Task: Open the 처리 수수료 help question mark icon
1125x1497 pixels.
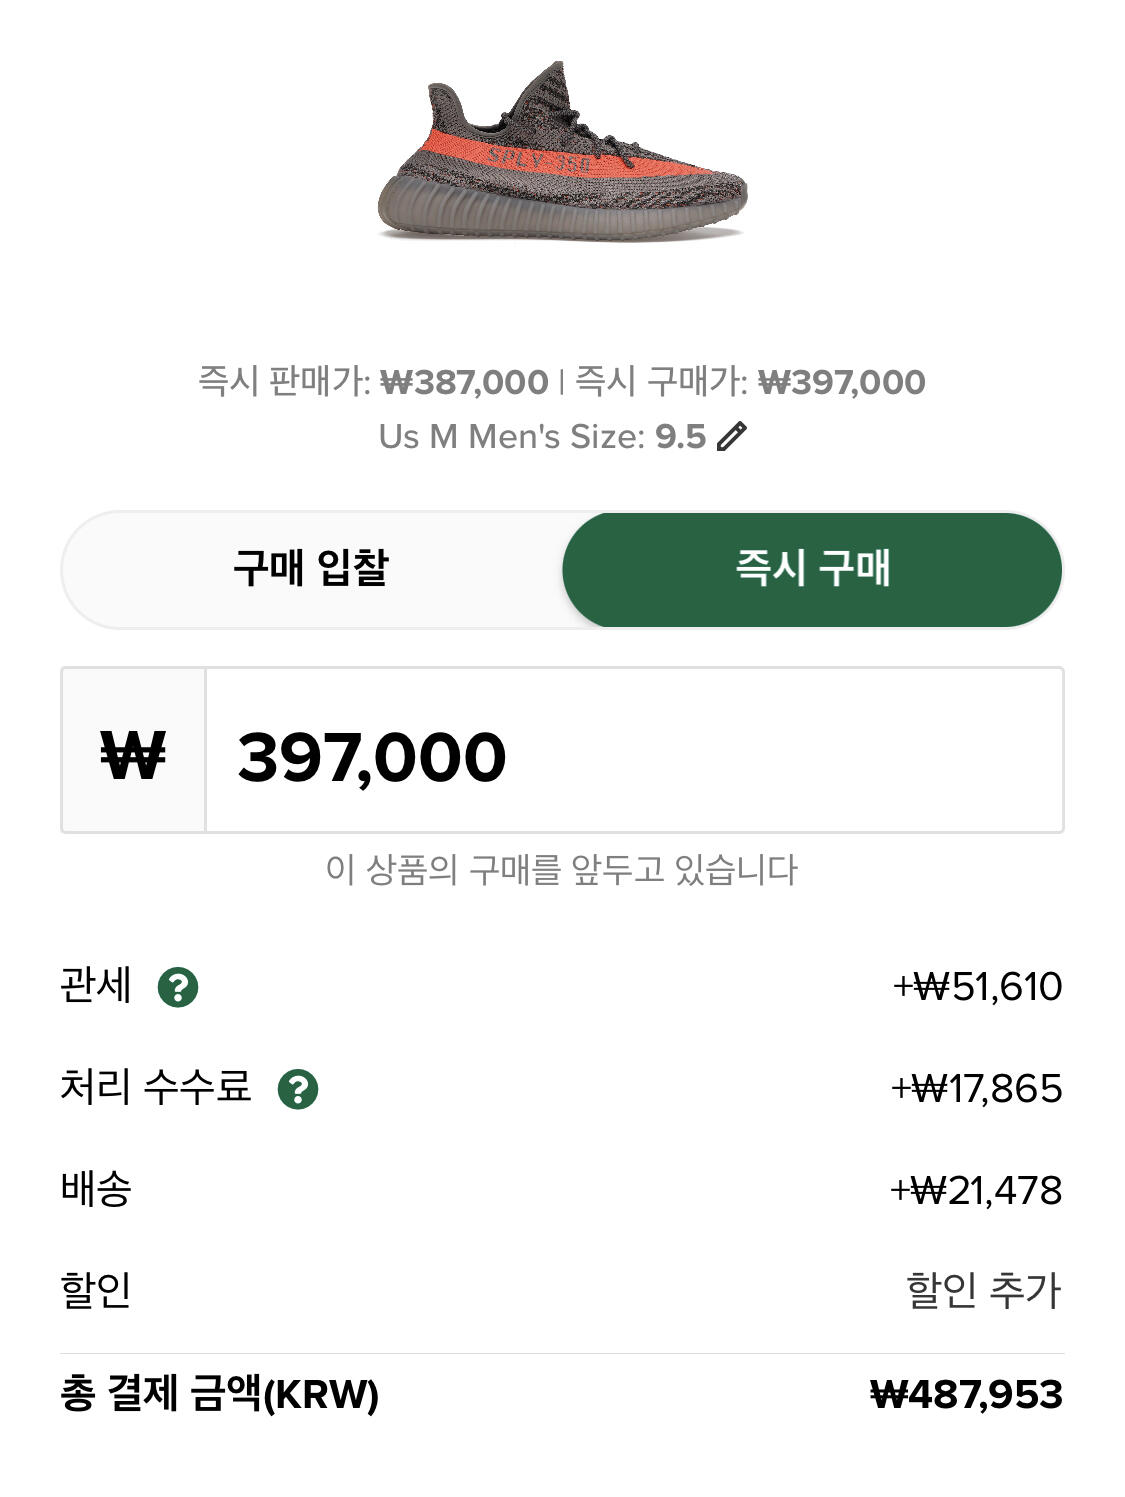Action: point(298,1089)
